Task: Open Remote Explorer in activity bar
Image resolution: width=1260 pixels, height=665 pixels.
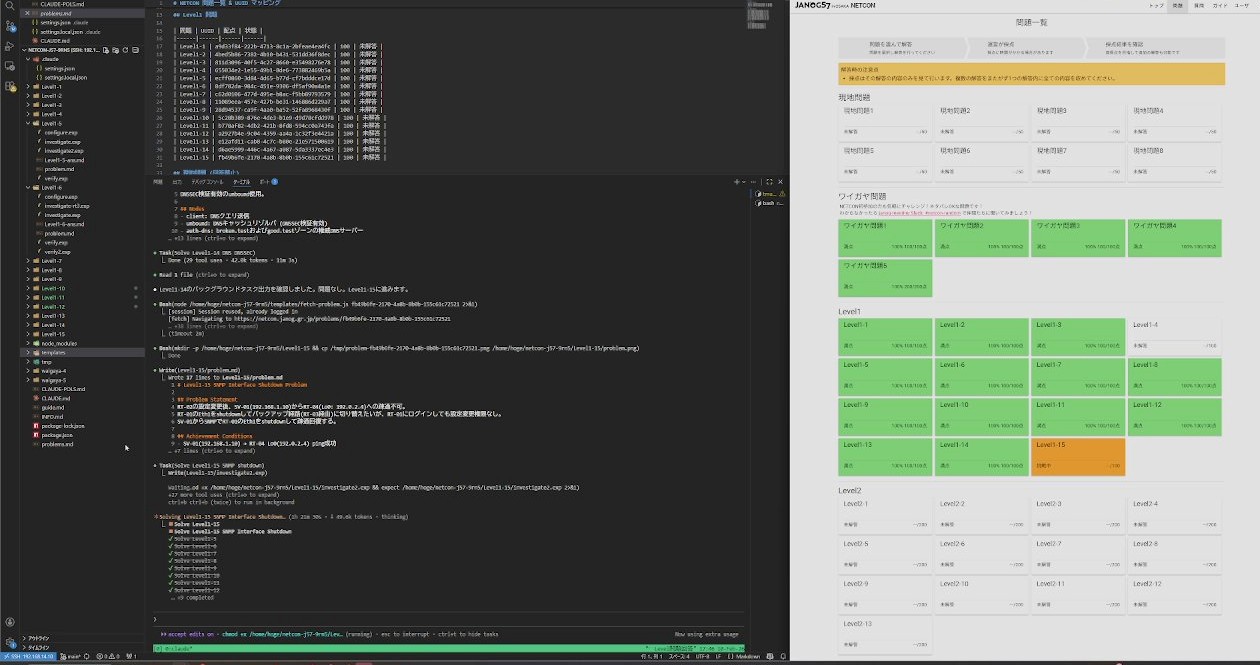Action: 10,66
